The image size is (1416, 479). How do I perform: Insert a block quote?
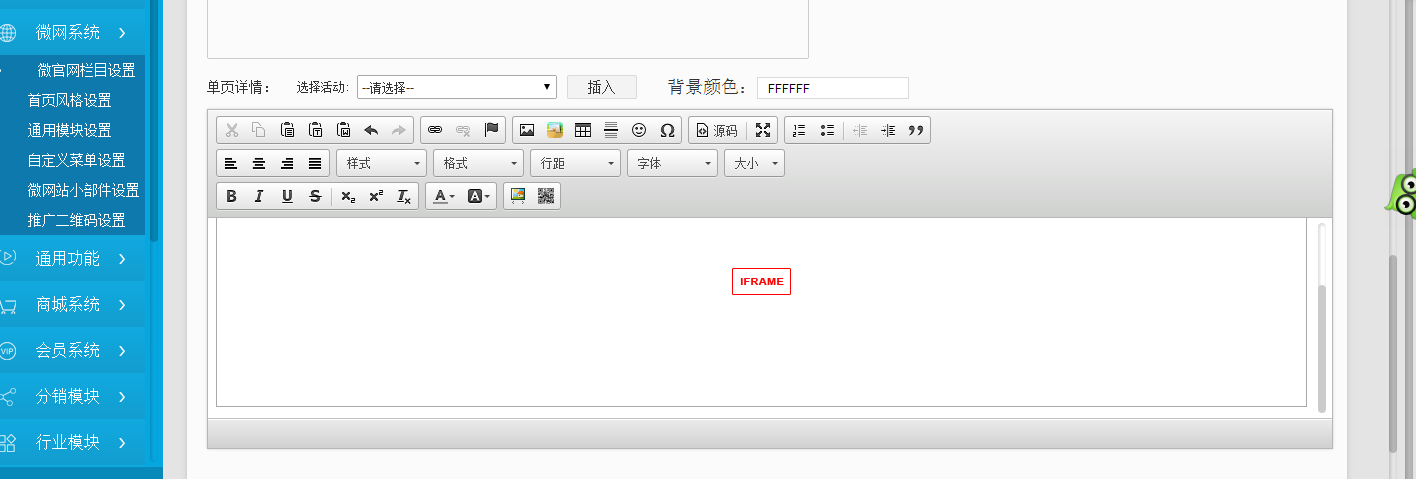pyautogui.click(x=915, y=130)
